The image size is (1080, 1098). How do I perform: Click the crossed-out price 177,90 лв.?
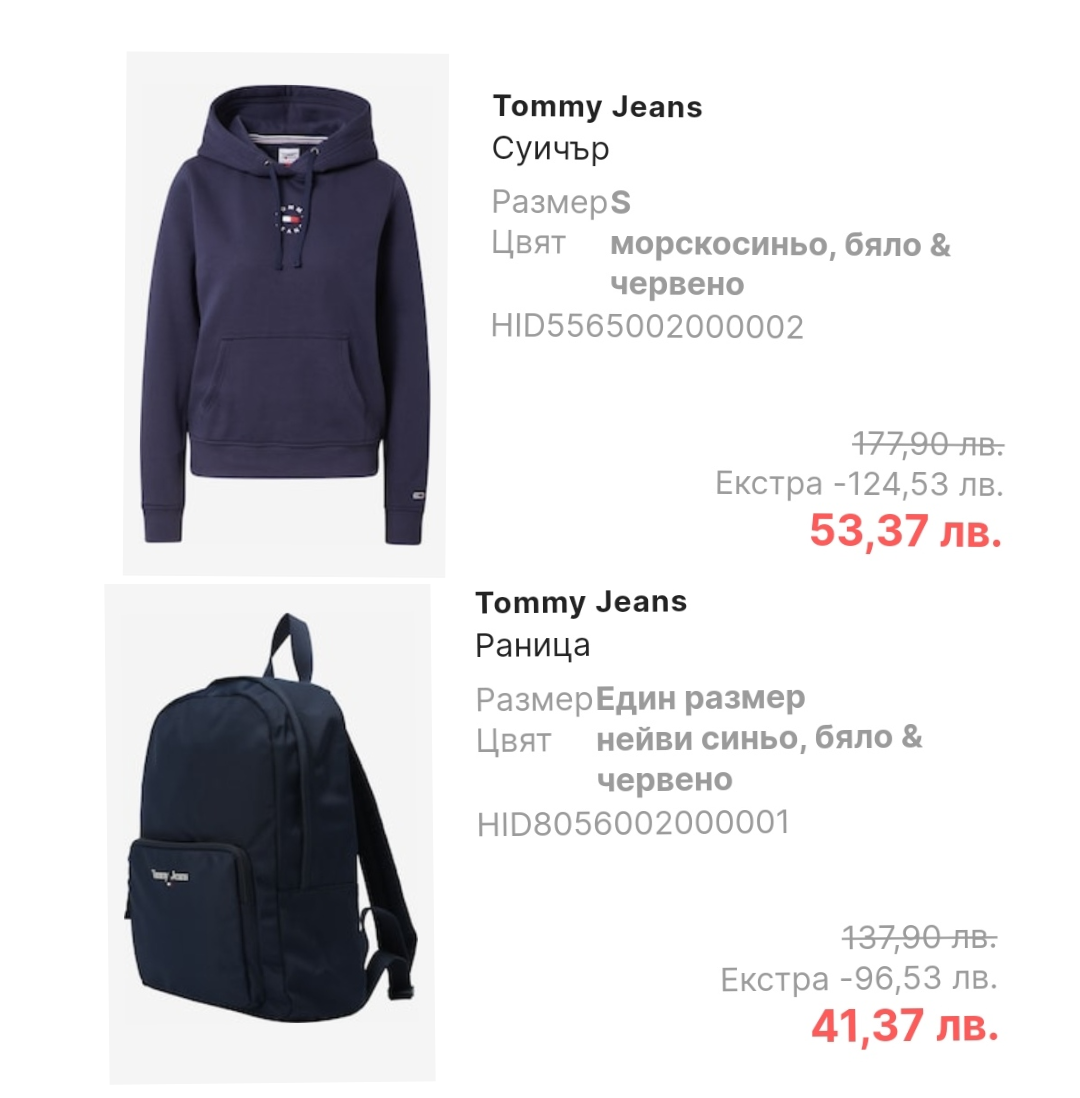928,443
